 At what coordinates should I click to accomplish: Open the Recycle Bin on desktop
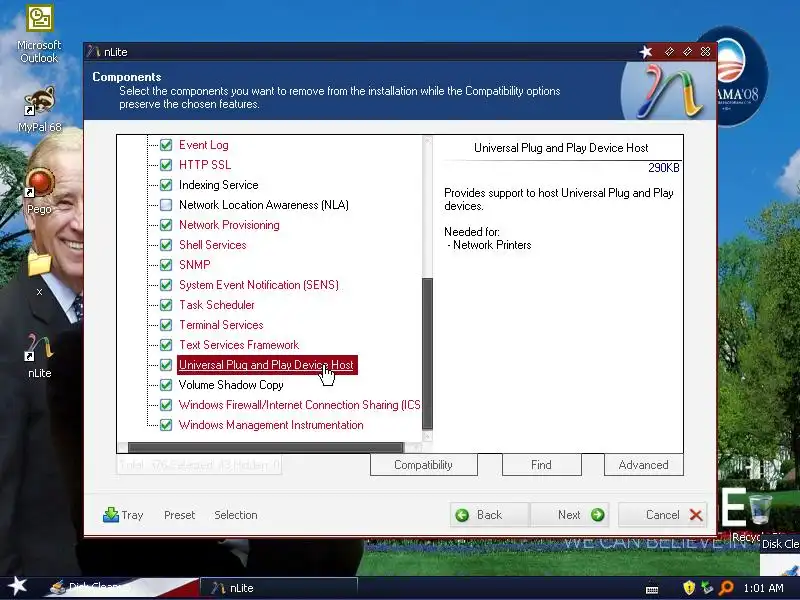(x=760, y=515)
